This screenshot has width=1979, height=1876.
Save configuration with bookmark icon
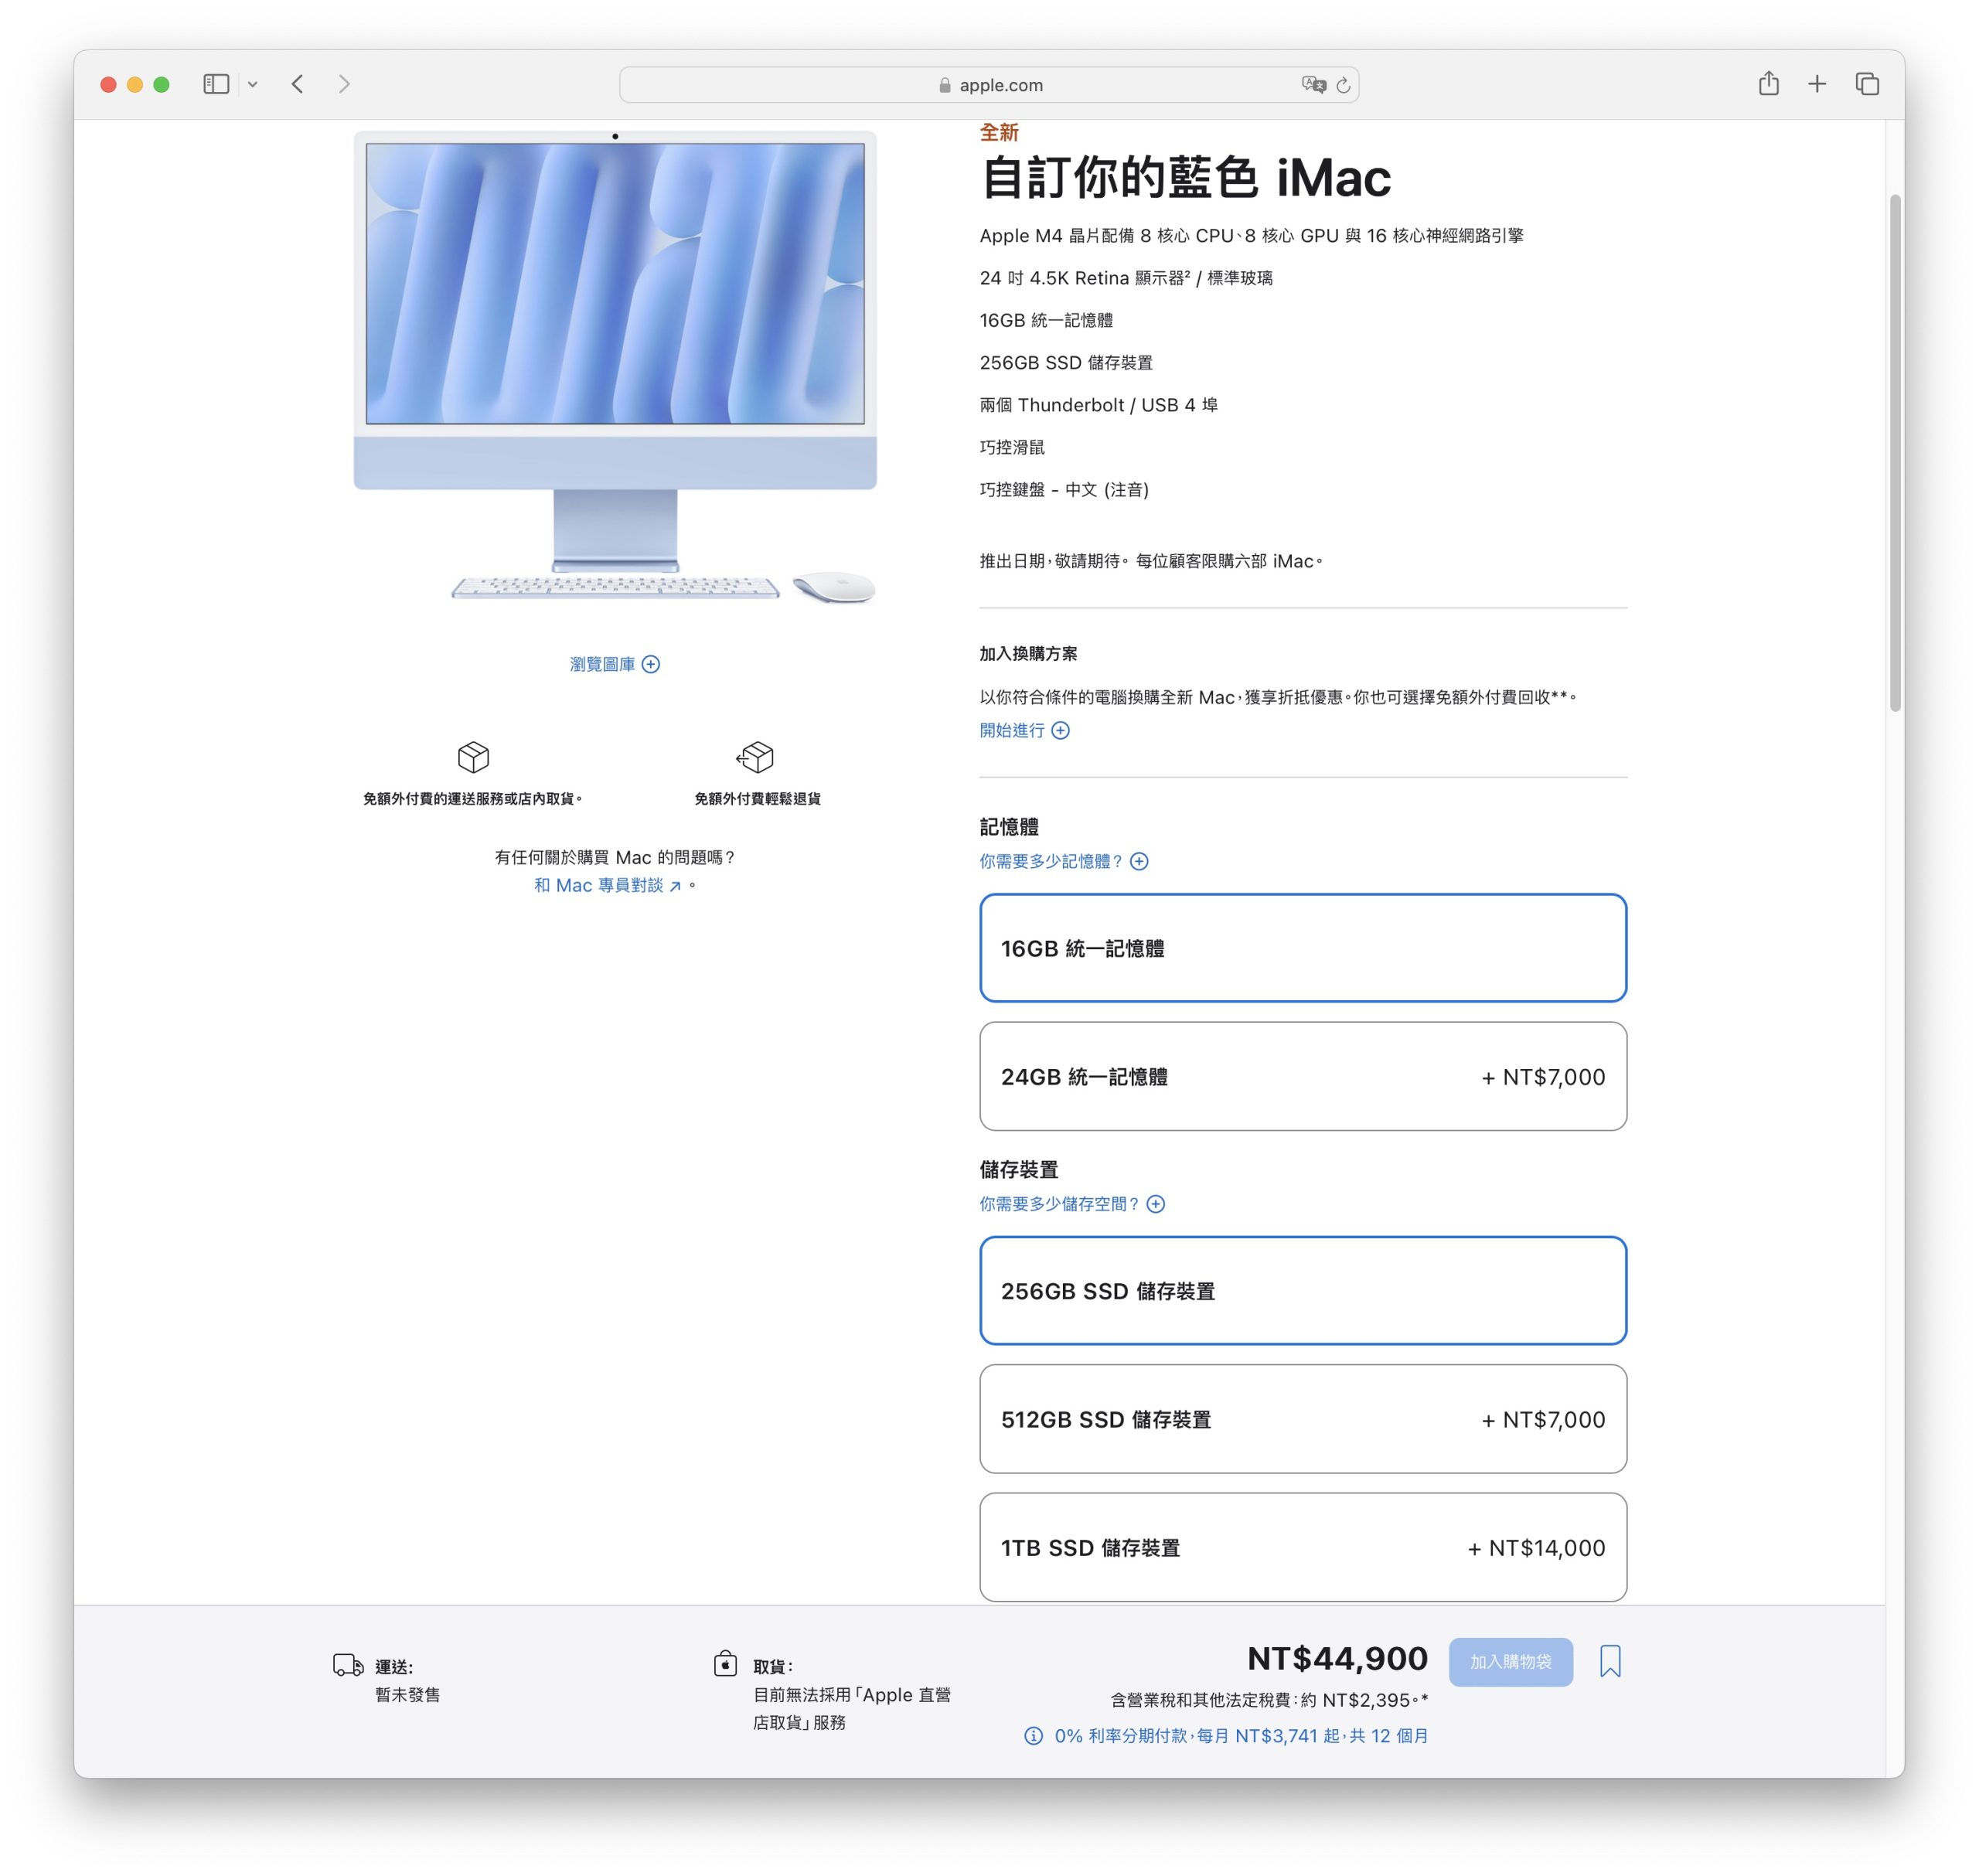point(1609,1661)
